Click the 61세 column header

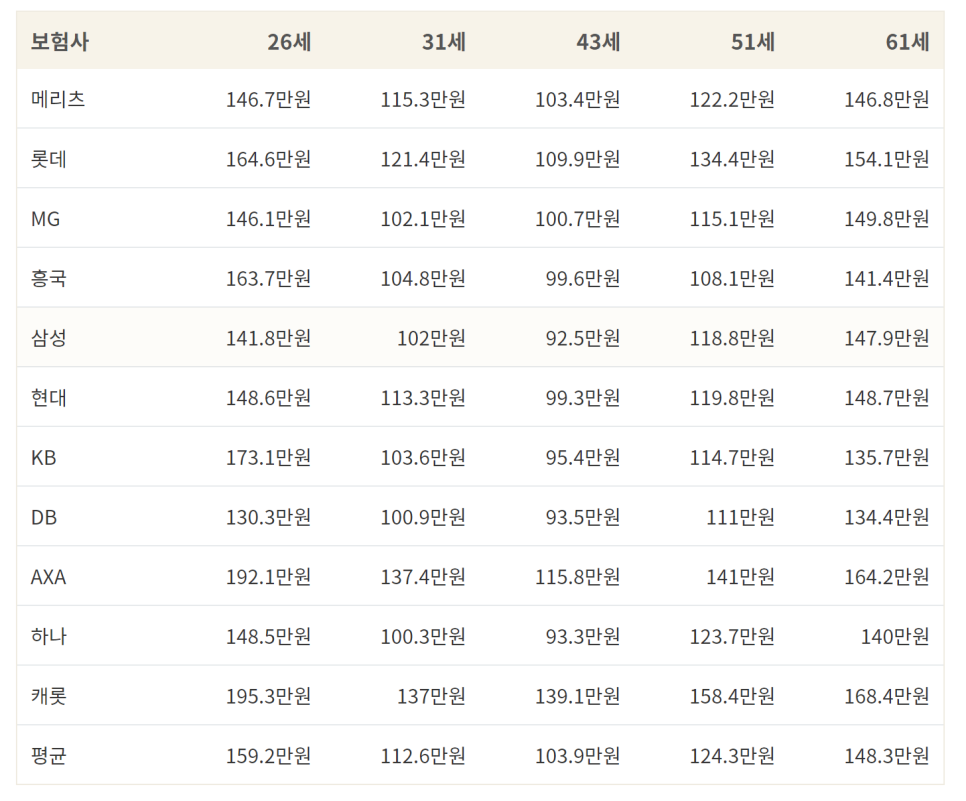click(907, 42)
